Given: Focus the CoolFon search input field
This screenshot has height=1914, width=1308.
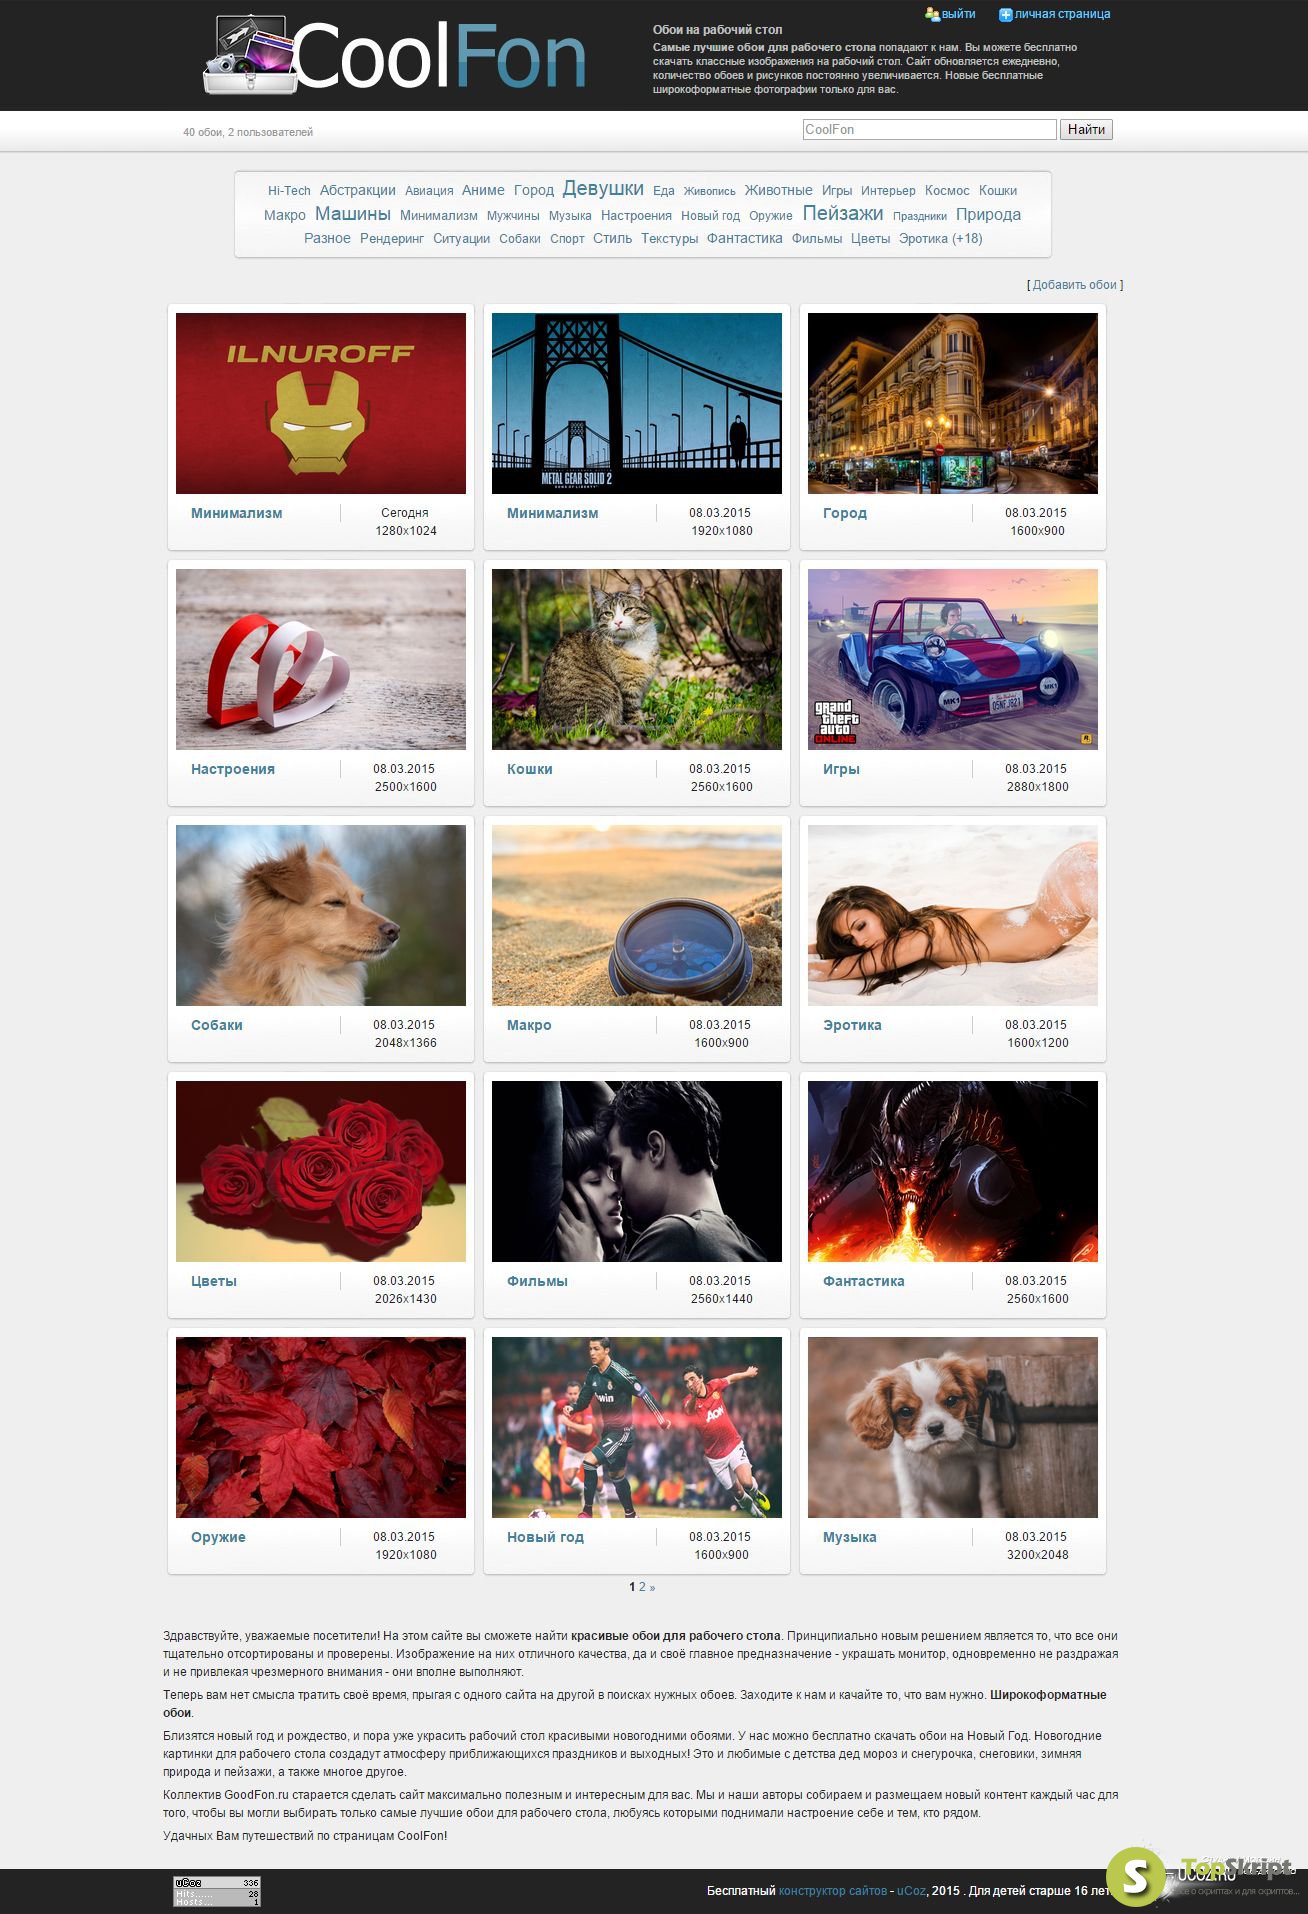Looking at the screenshot, I should coord(929,129).
